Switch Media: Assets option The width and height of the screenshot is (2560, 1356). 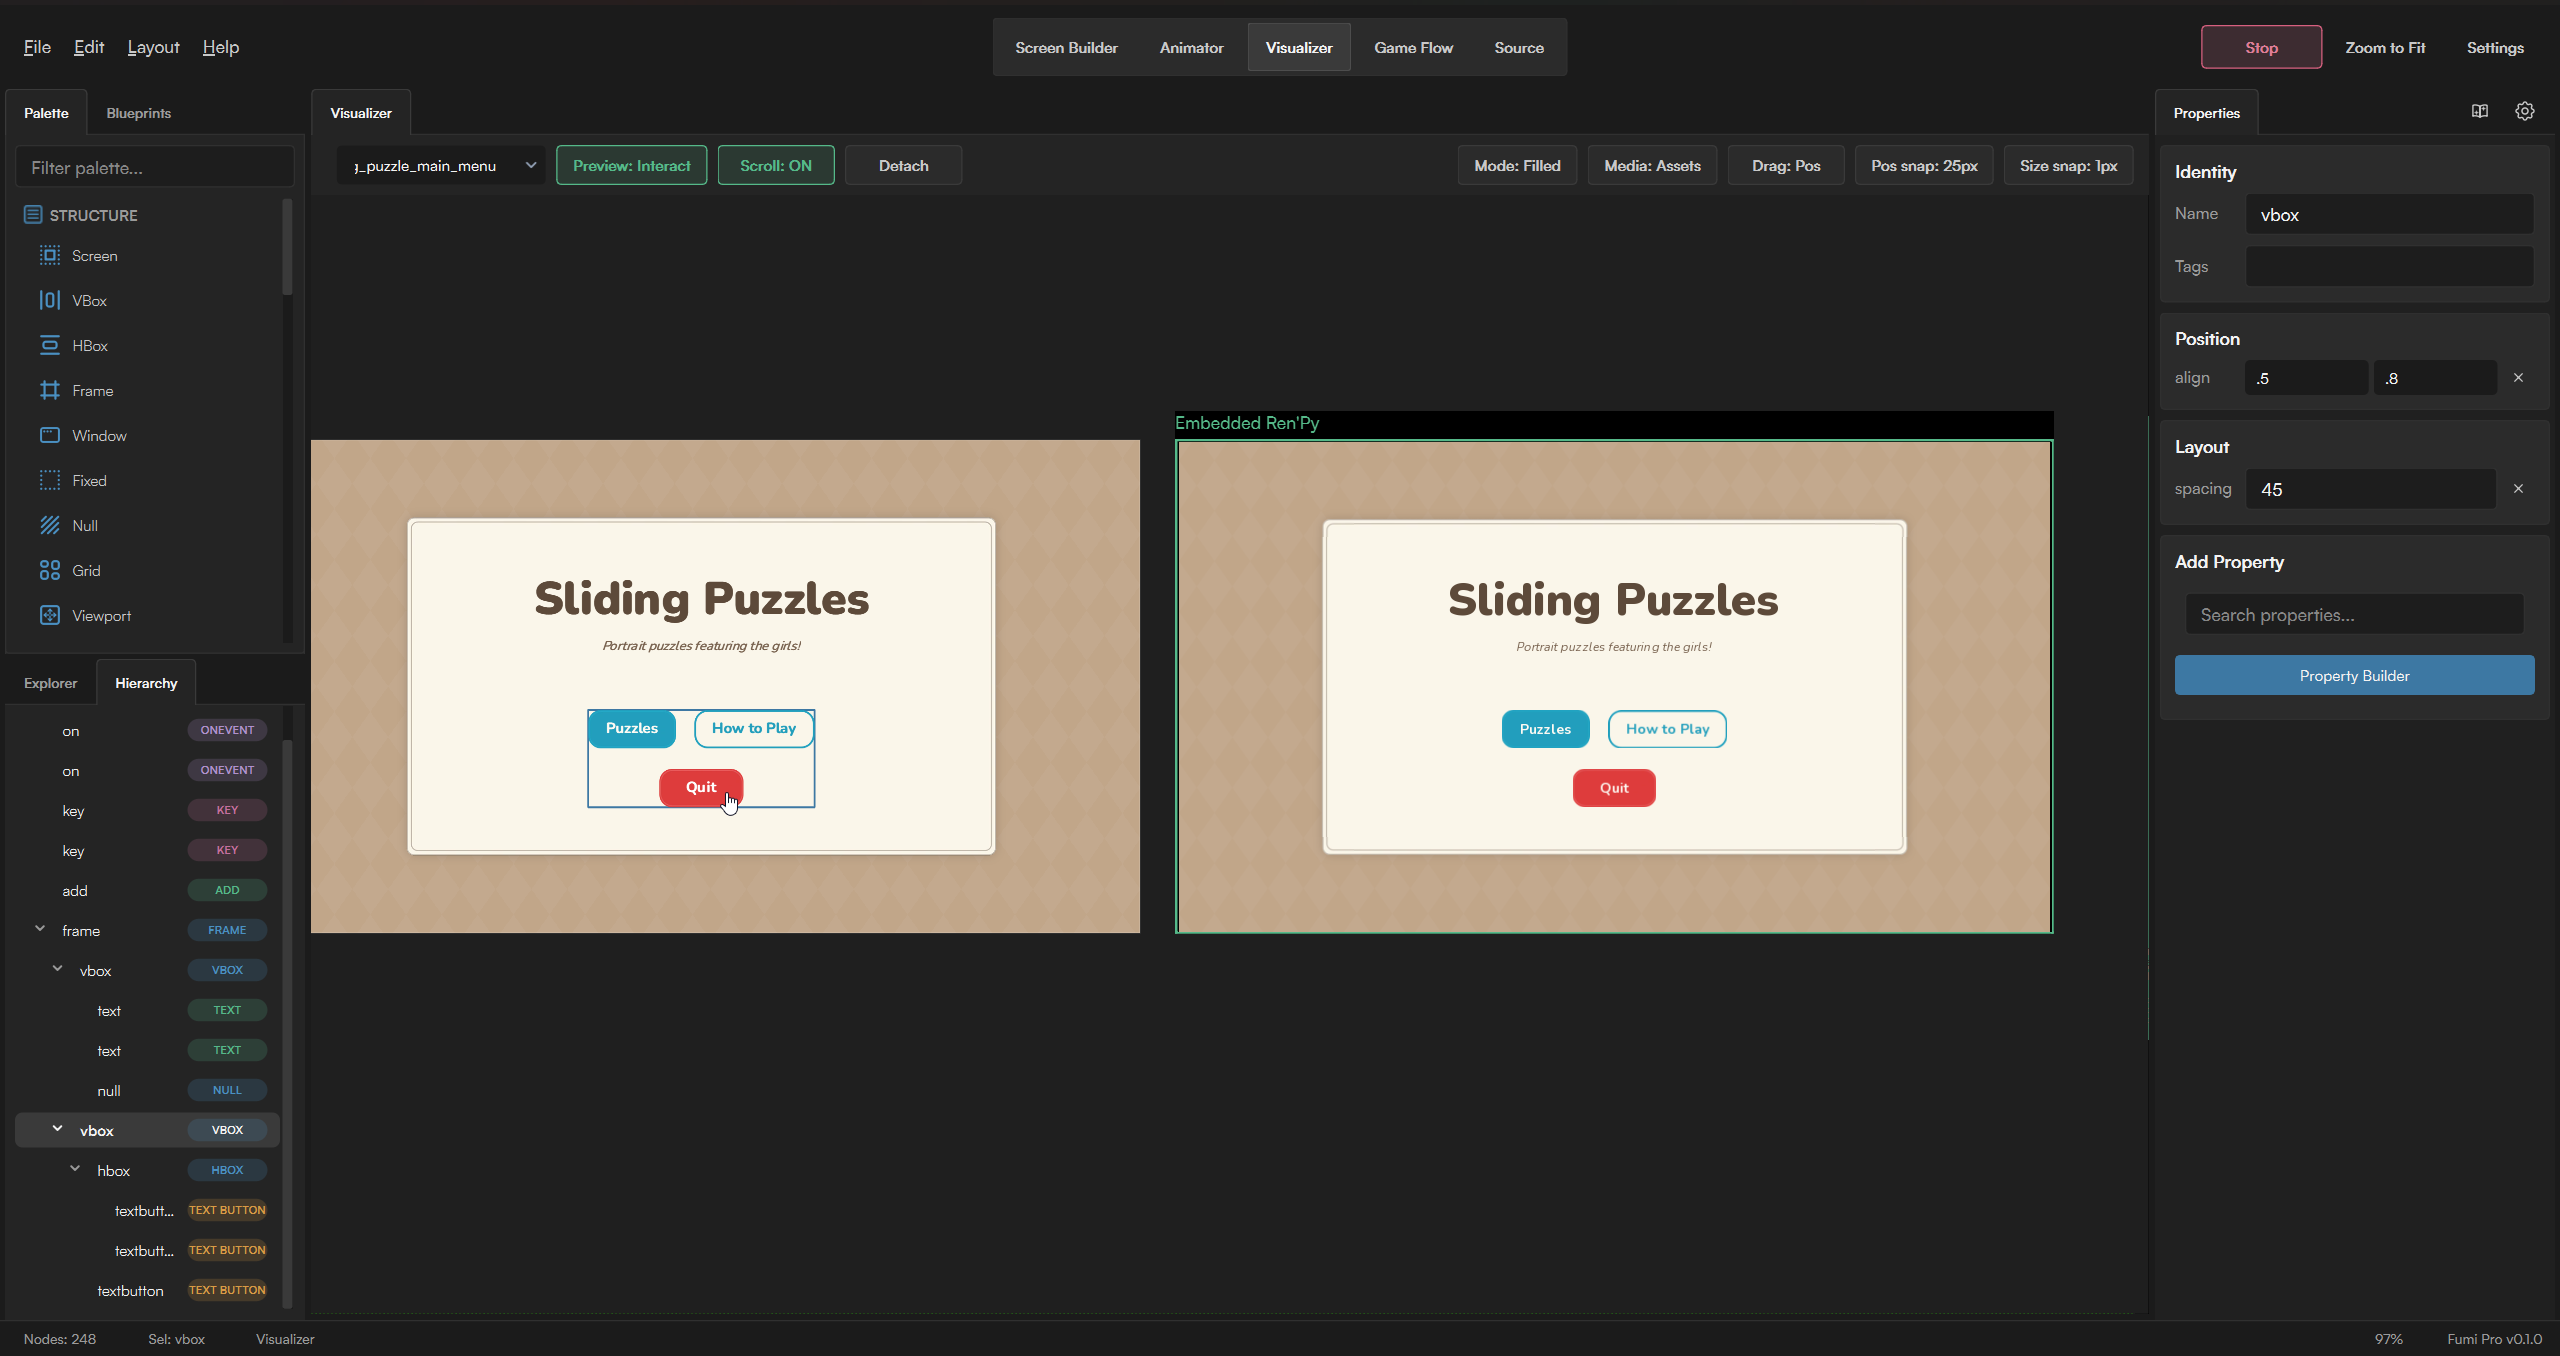pos(1652,165)
